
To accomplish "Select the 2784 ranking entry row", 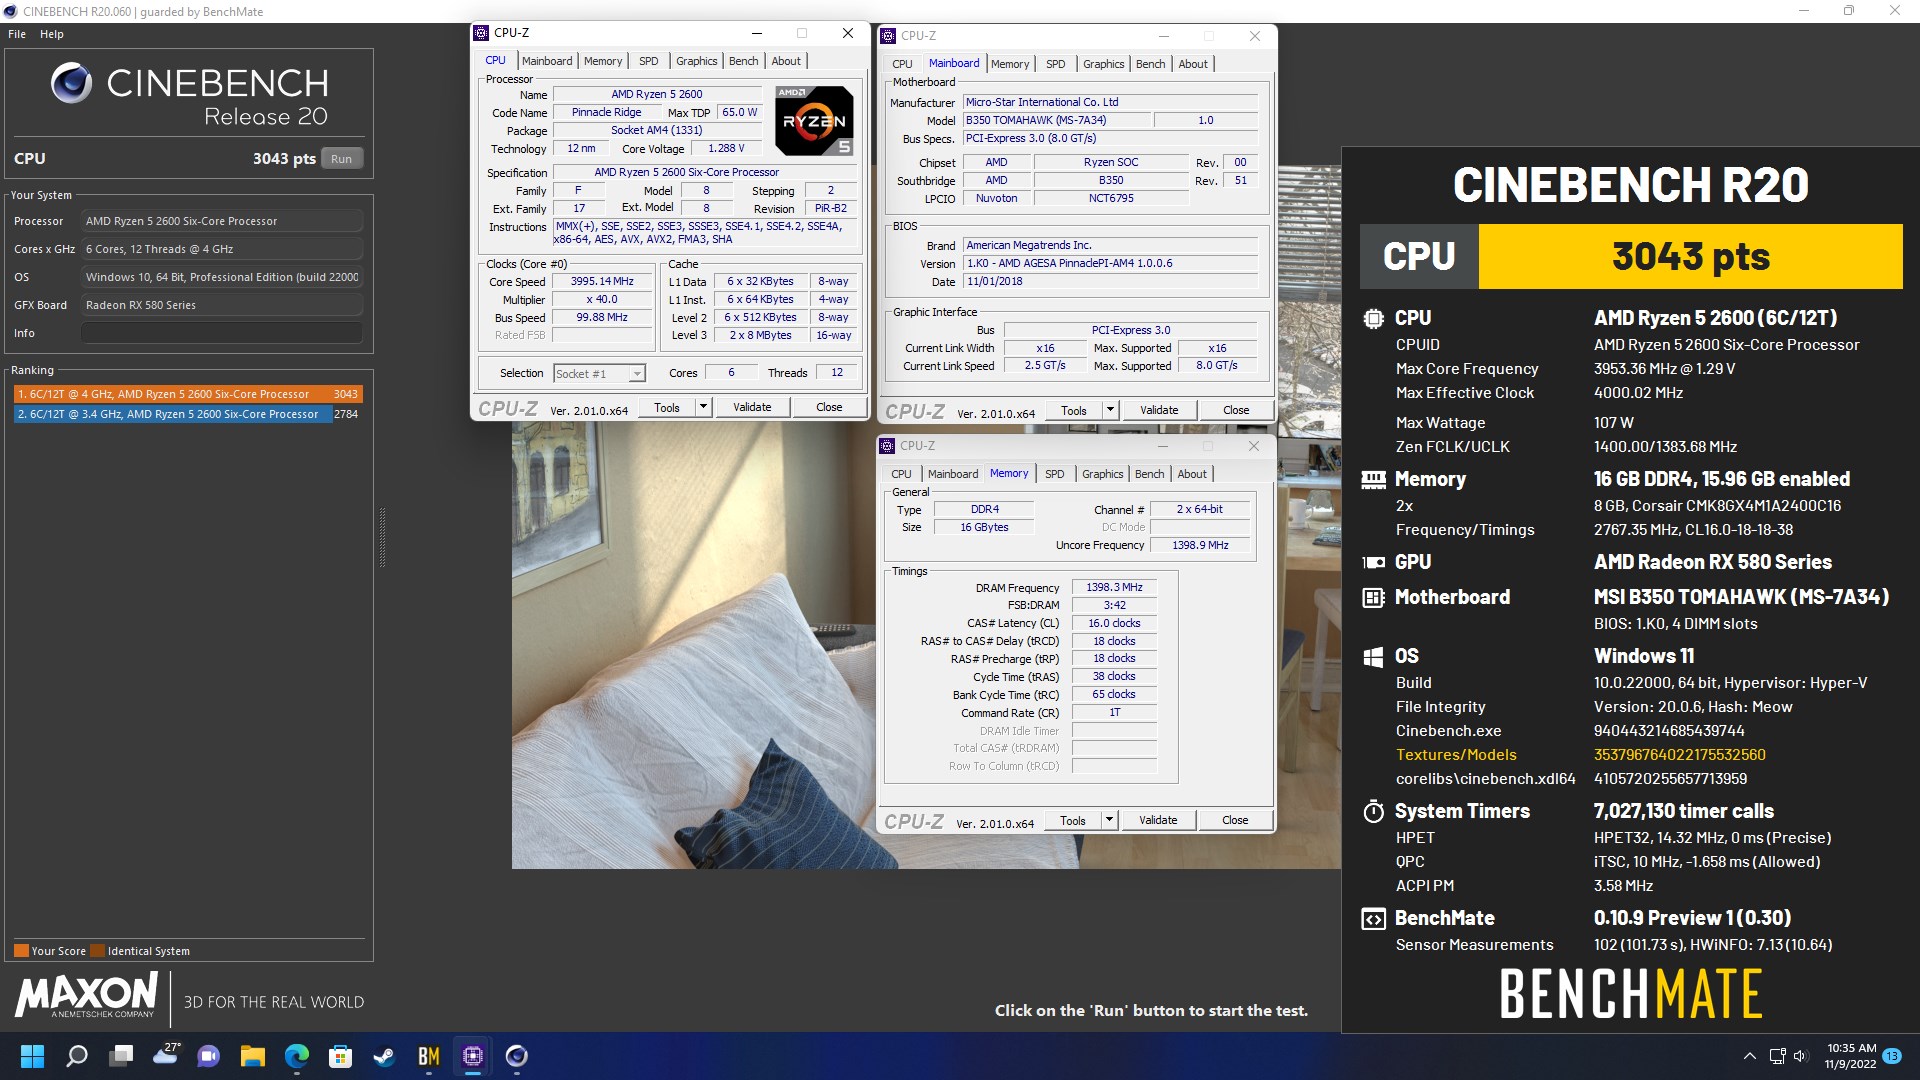I will click(188, 414).
